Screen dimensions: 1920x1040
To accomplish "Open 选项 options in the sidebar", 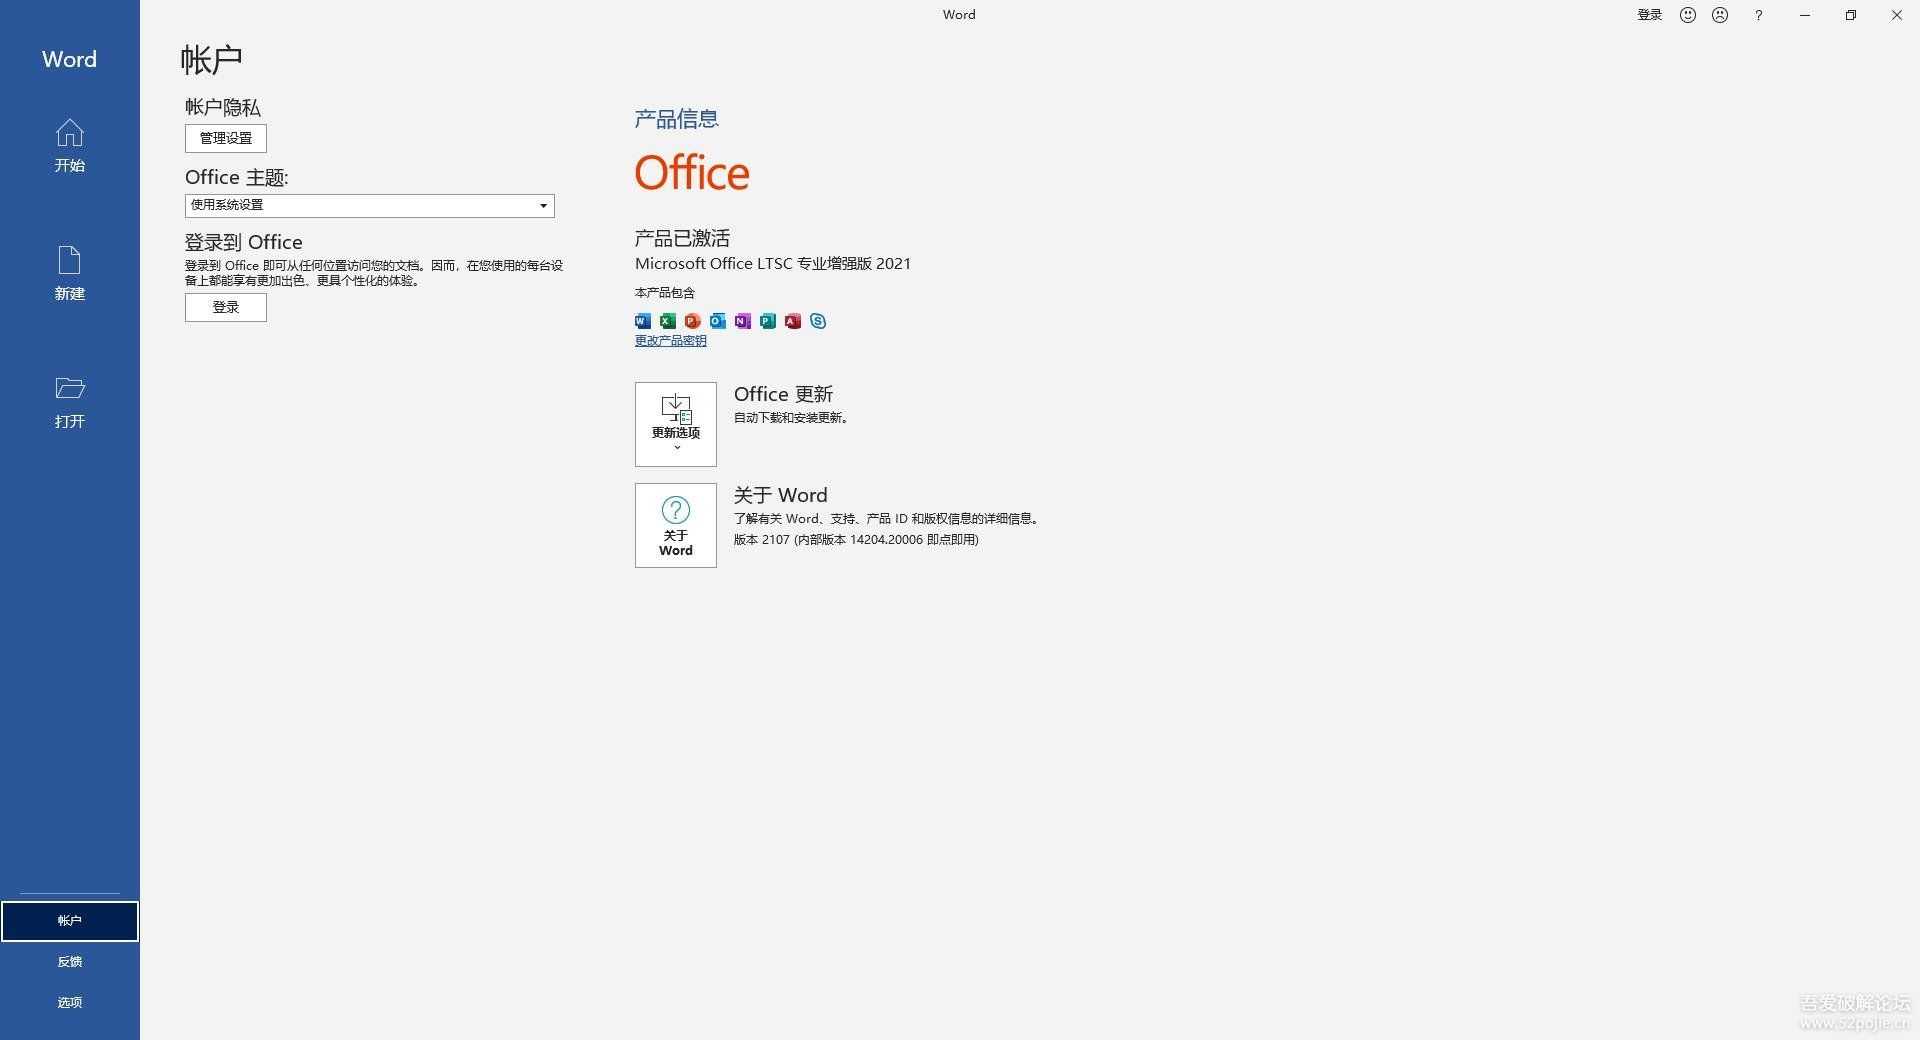I will tap(70, 1003).
